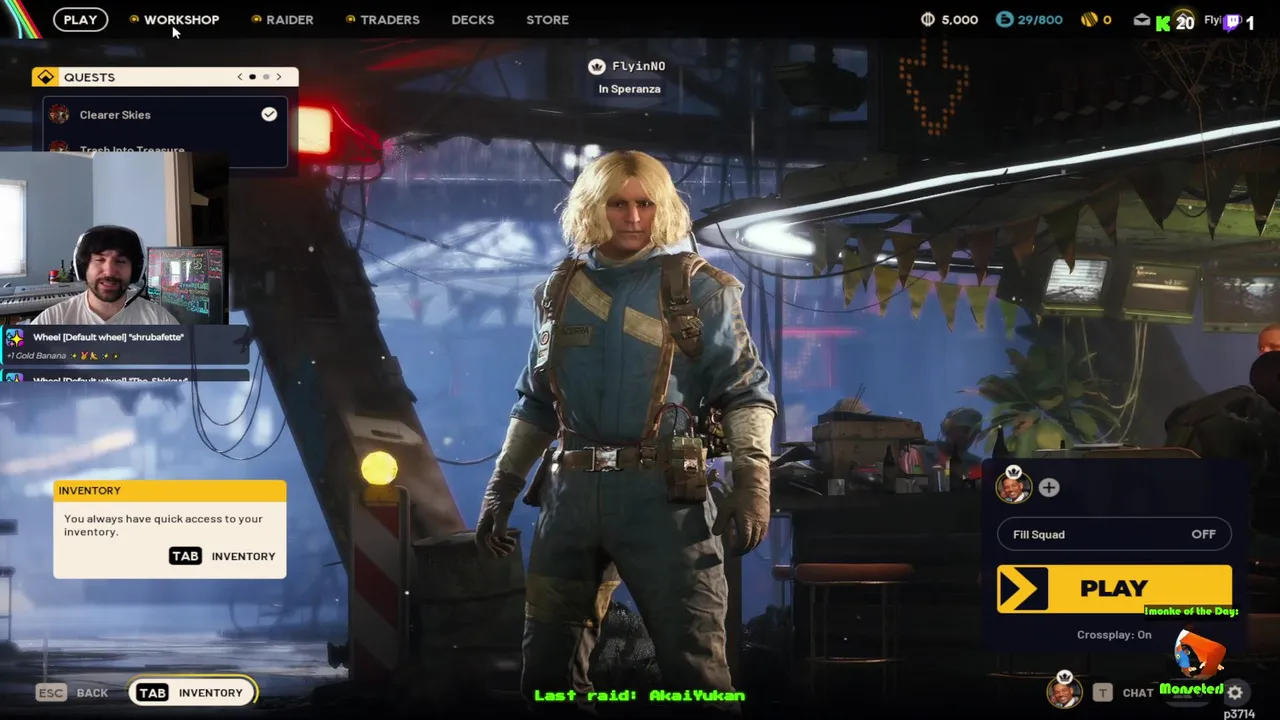Go to the Decks tab
Image resolution: width=1280 pixels, height=720 pixels.
[x=472, y=19]
